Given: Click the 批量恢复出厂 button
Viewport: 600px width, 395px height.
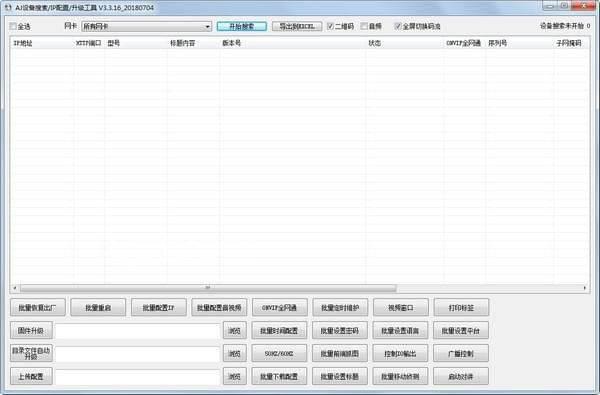Looking at the screenshot, I should pyautogui.click(x=38, y=307).
